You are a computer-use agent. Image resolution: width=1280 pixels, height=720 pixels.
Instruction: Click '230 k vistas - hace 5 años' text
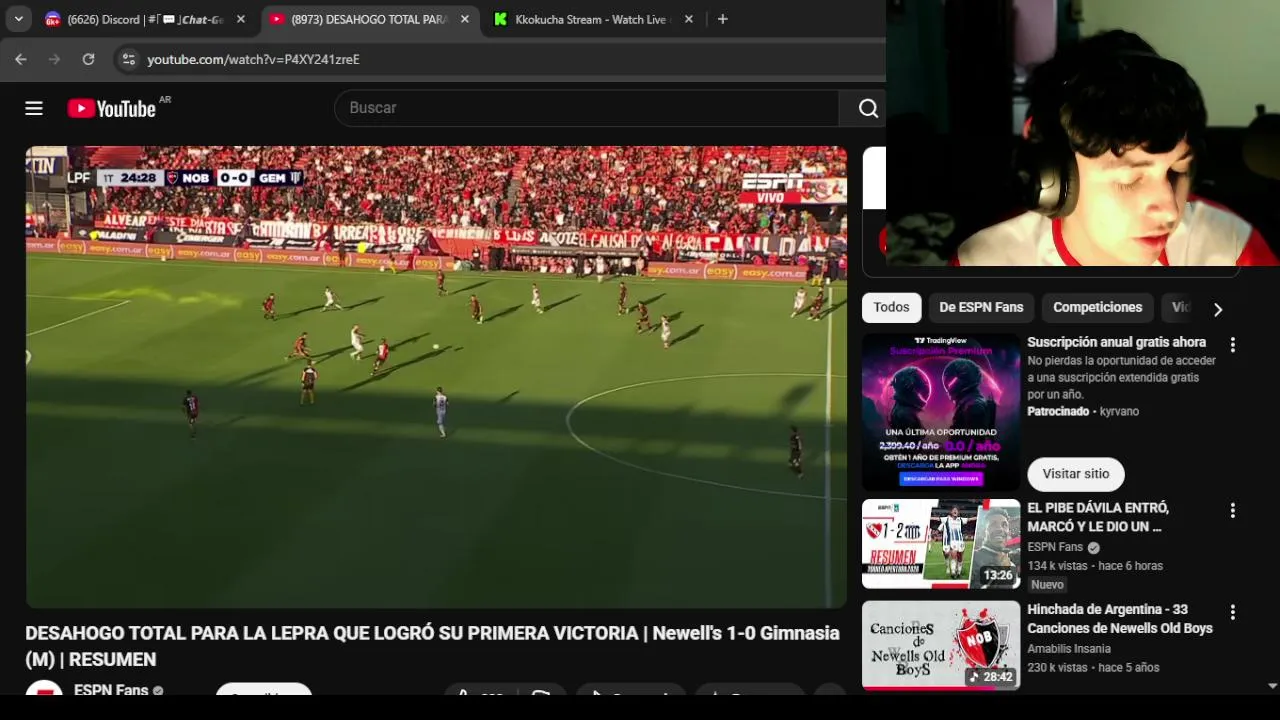tap(1093, 667)
